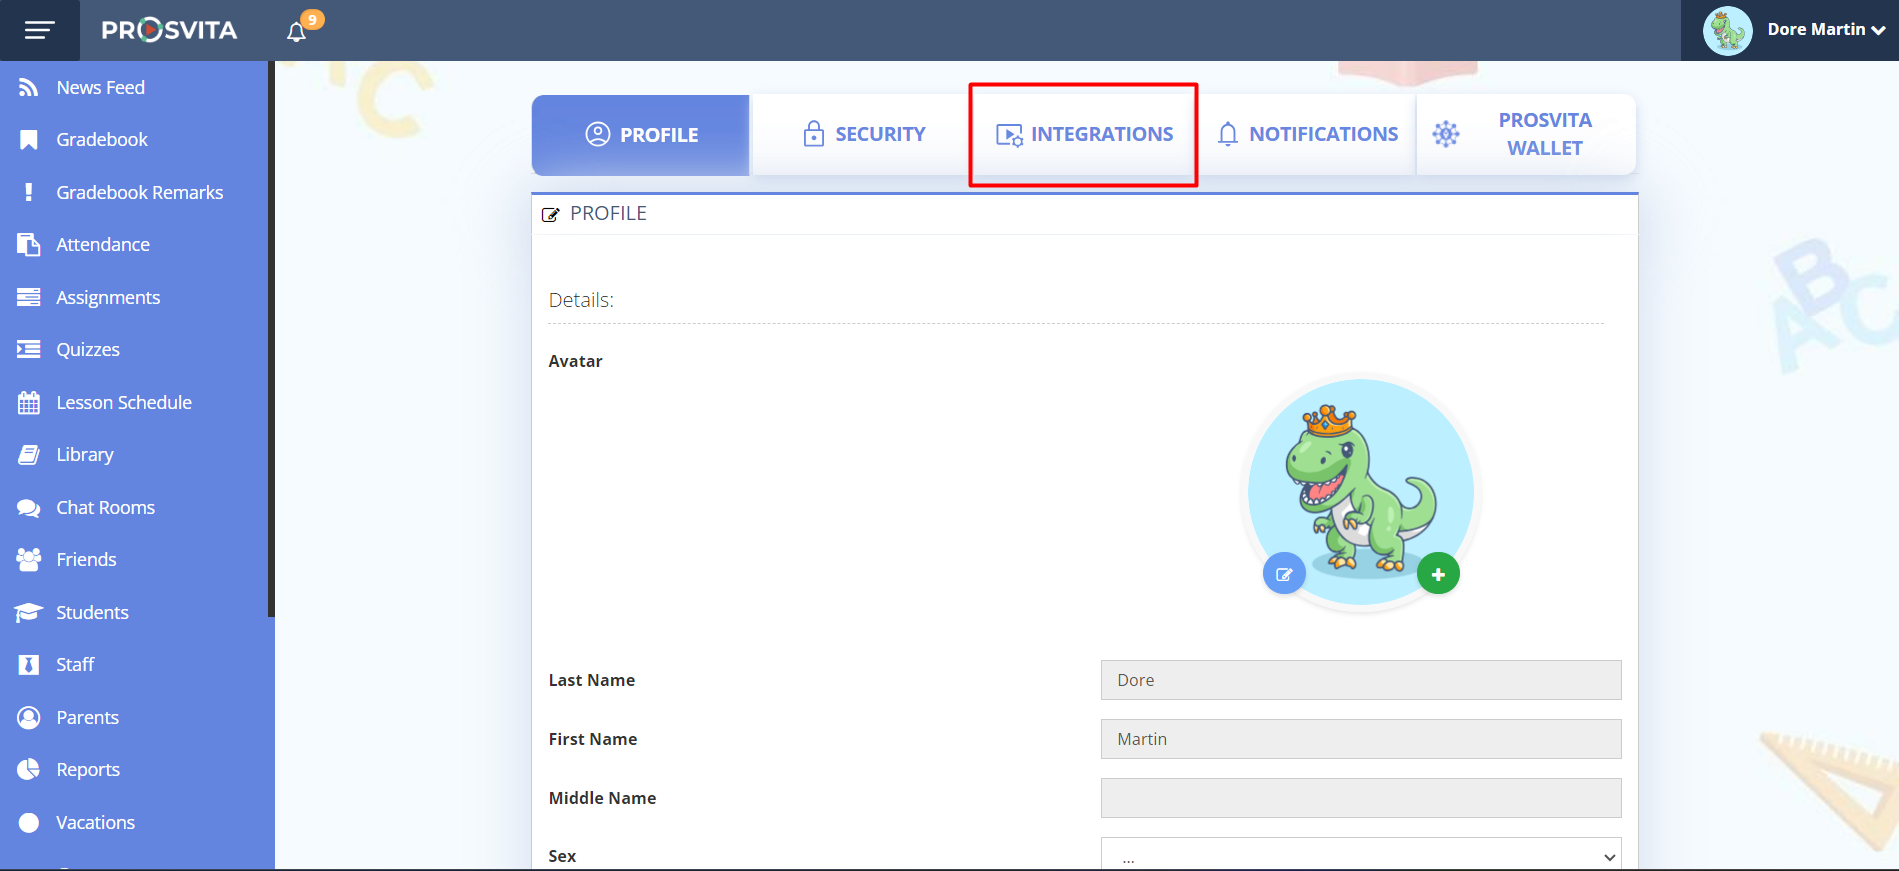The height and width of the screenshot is (871, 1899).
Task: Open the Sex dropdown selector
Action: [1361, 854]
